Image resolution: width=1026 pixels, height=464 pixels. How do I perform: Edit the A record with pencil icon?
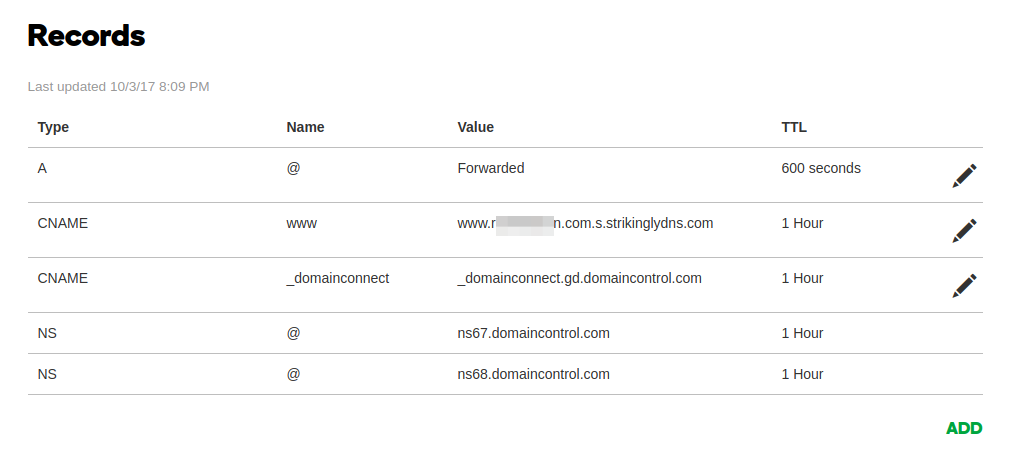(x=964, y=175)
